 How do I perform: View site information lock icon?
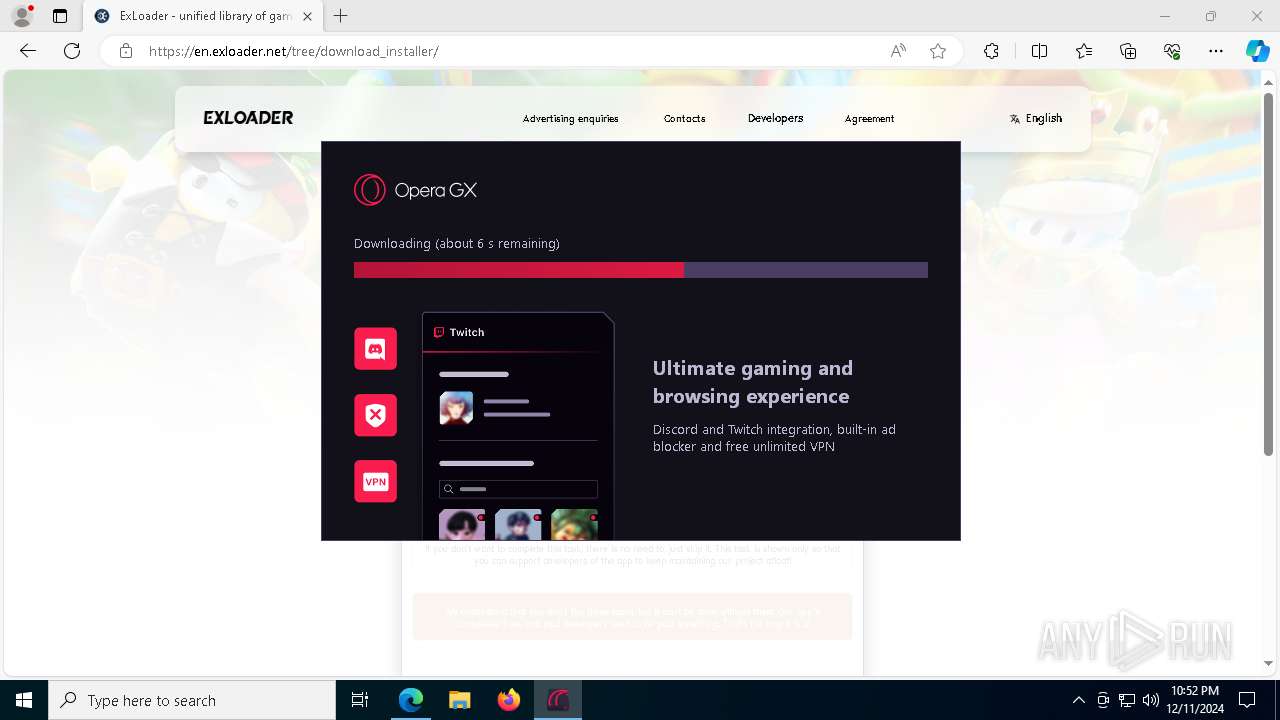(126, 51)
